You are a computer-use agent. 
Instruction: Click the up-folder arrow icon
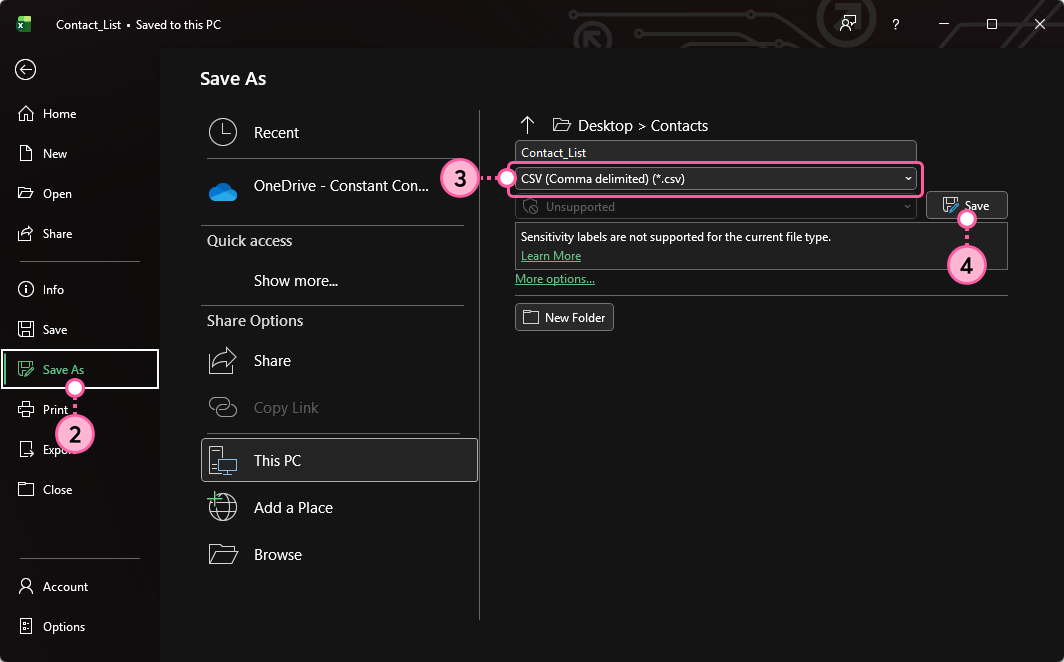click(x=528, y=125)
